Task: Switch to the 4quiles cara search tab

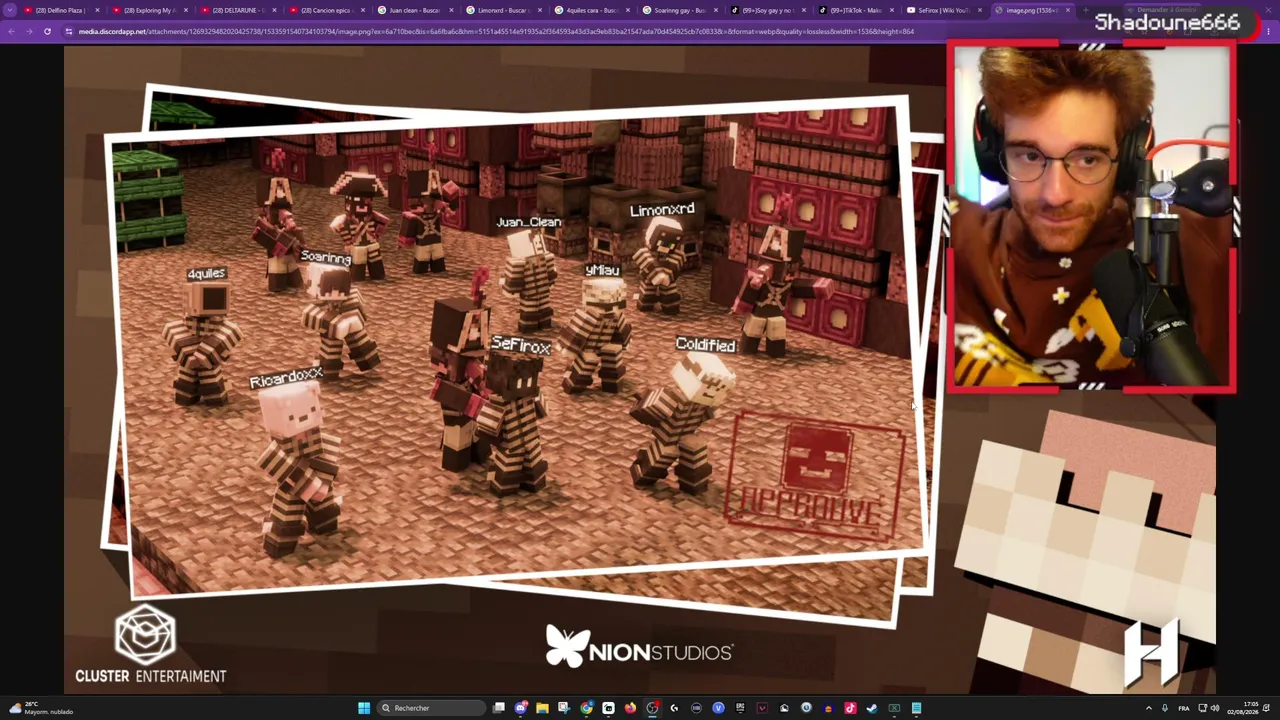Action: click(591, 10)
